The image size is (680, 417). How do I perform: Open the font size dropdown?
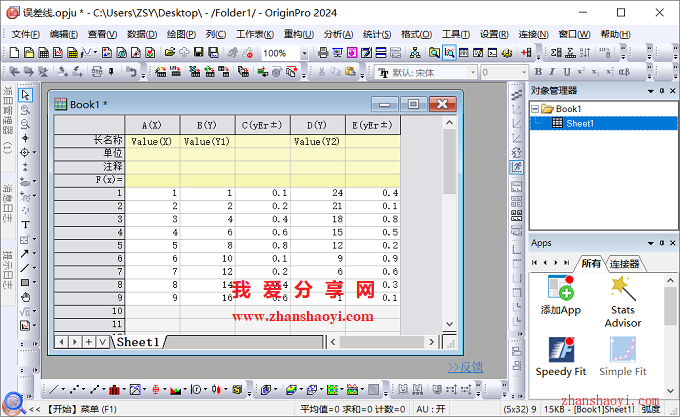point(524,72)
